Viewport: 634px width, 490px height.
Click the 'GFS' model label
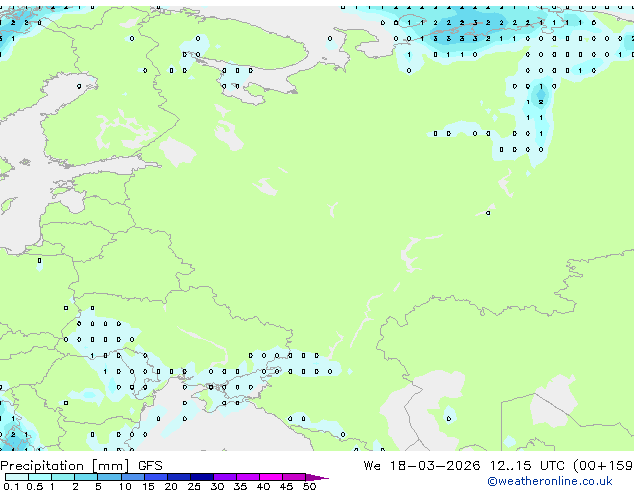tap(150, 466)
